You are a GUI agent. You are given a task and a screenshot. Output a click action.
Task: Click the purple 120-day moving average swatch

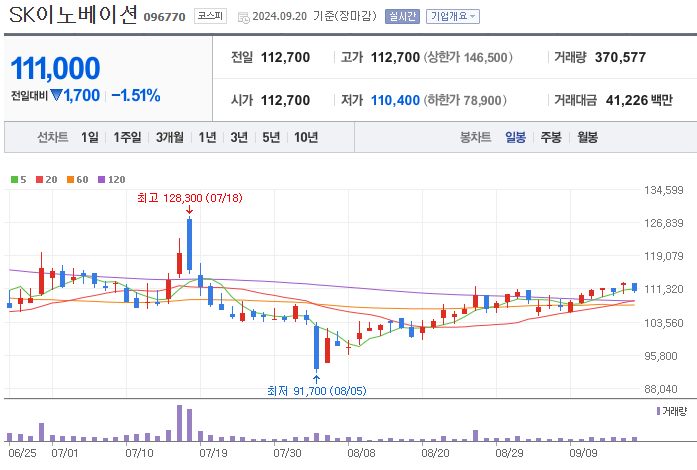(x=101, y=180)
